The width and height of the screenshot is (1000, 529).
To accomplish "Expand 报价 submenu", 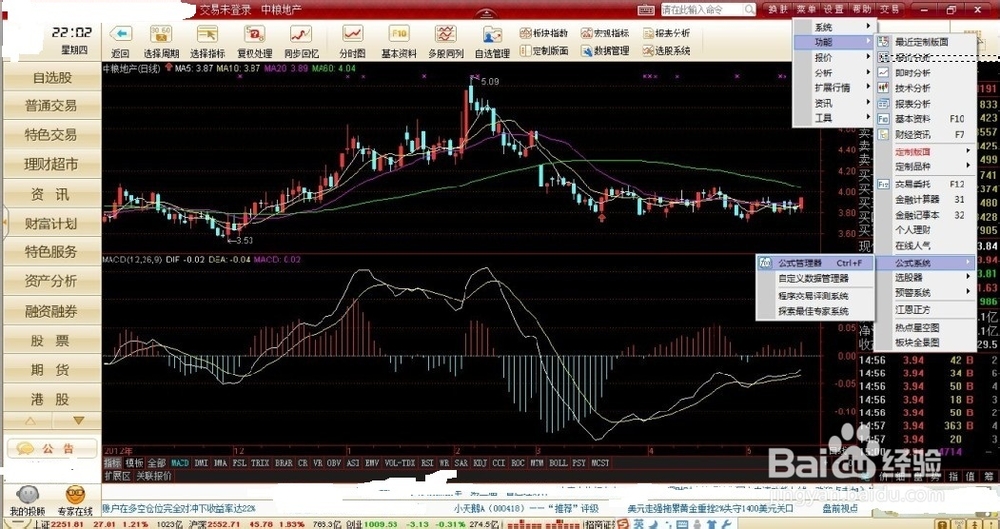I will tap(834, 57).
